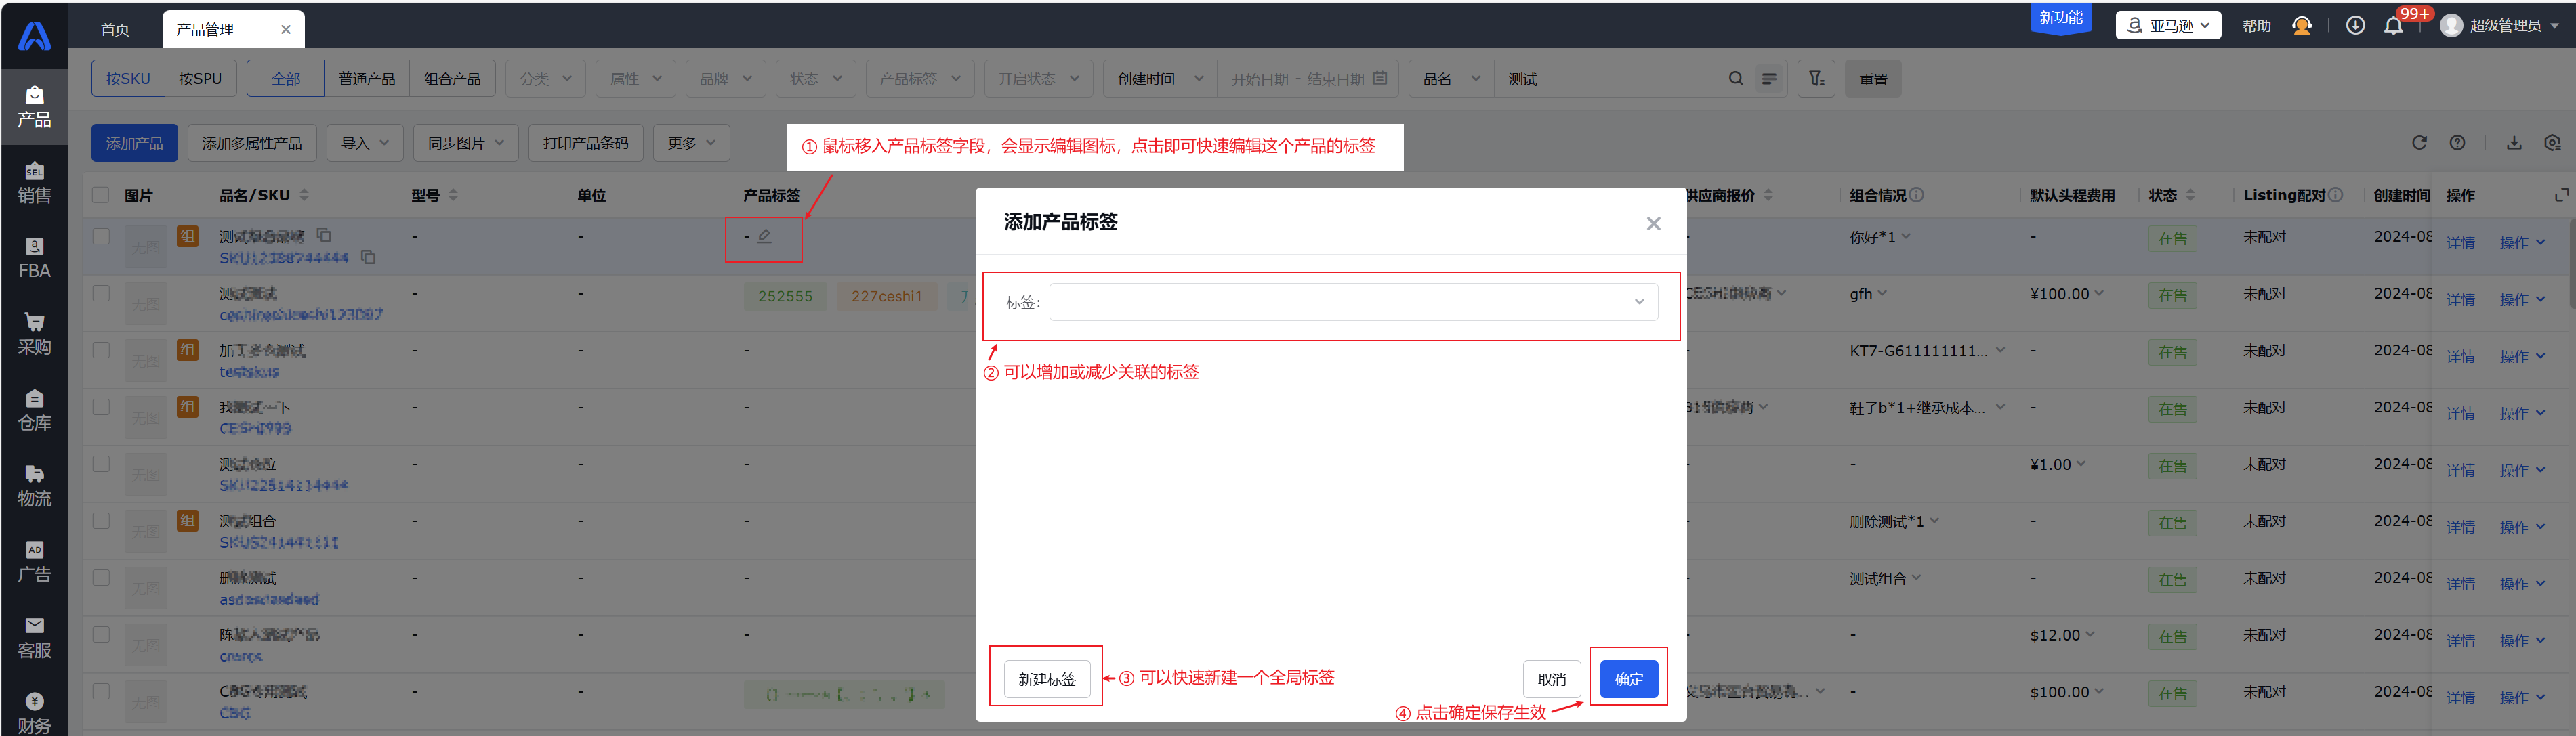
Task: Click the batch search lines icon
Action: 1769,79
